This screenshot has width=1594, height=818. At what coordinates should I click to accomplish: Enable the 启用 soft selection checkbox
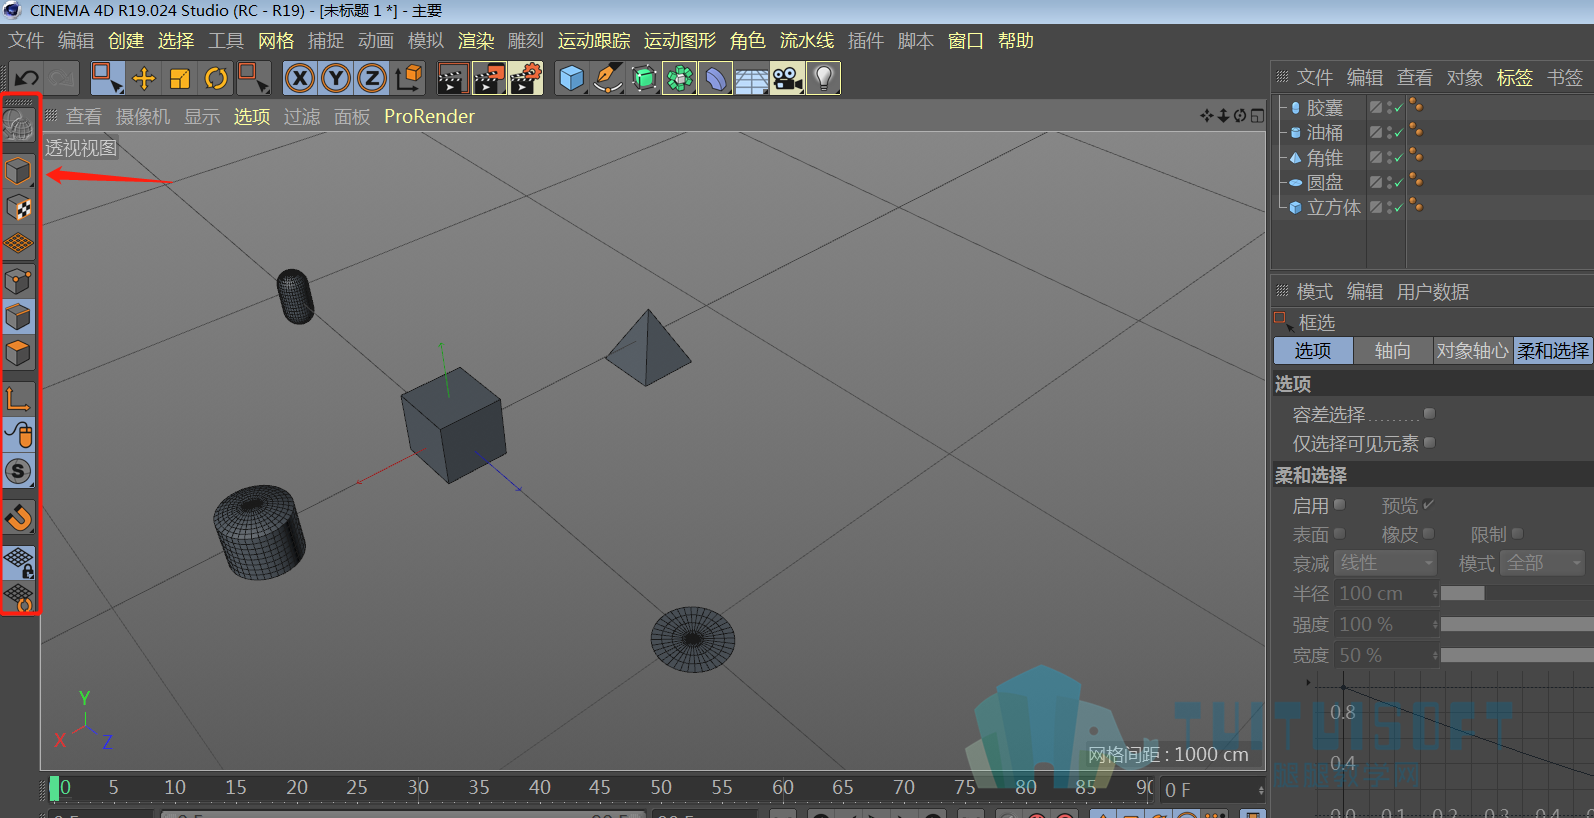pos(1340,505)
